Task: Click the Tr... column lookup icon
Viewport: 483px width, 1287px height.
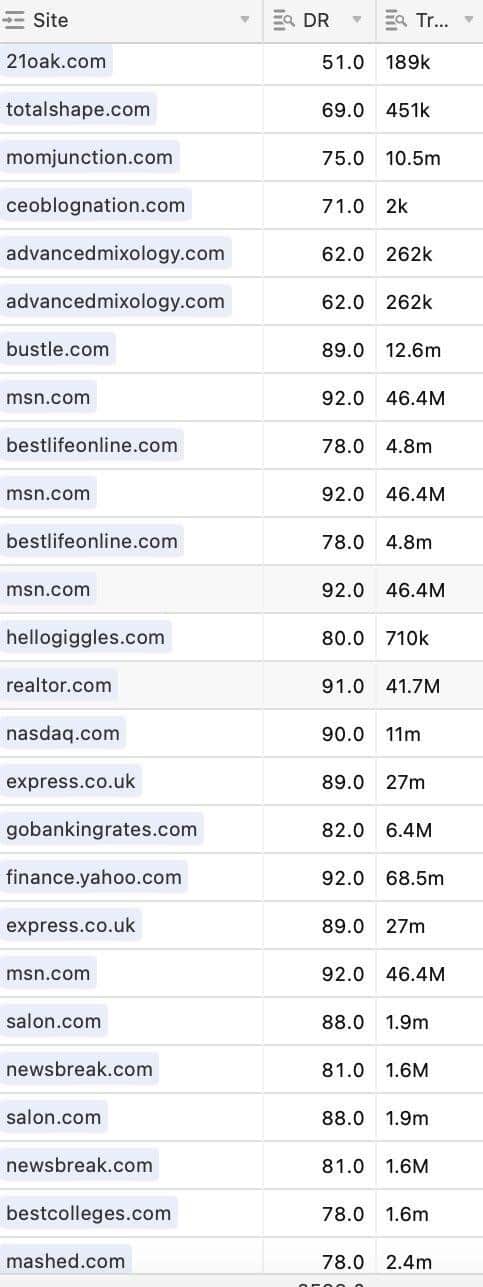Action: 397,20
